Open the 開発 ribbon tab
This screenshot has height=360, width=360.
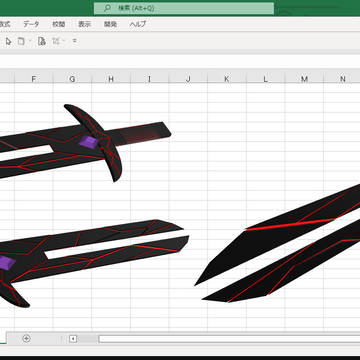(x=110, y=24)
